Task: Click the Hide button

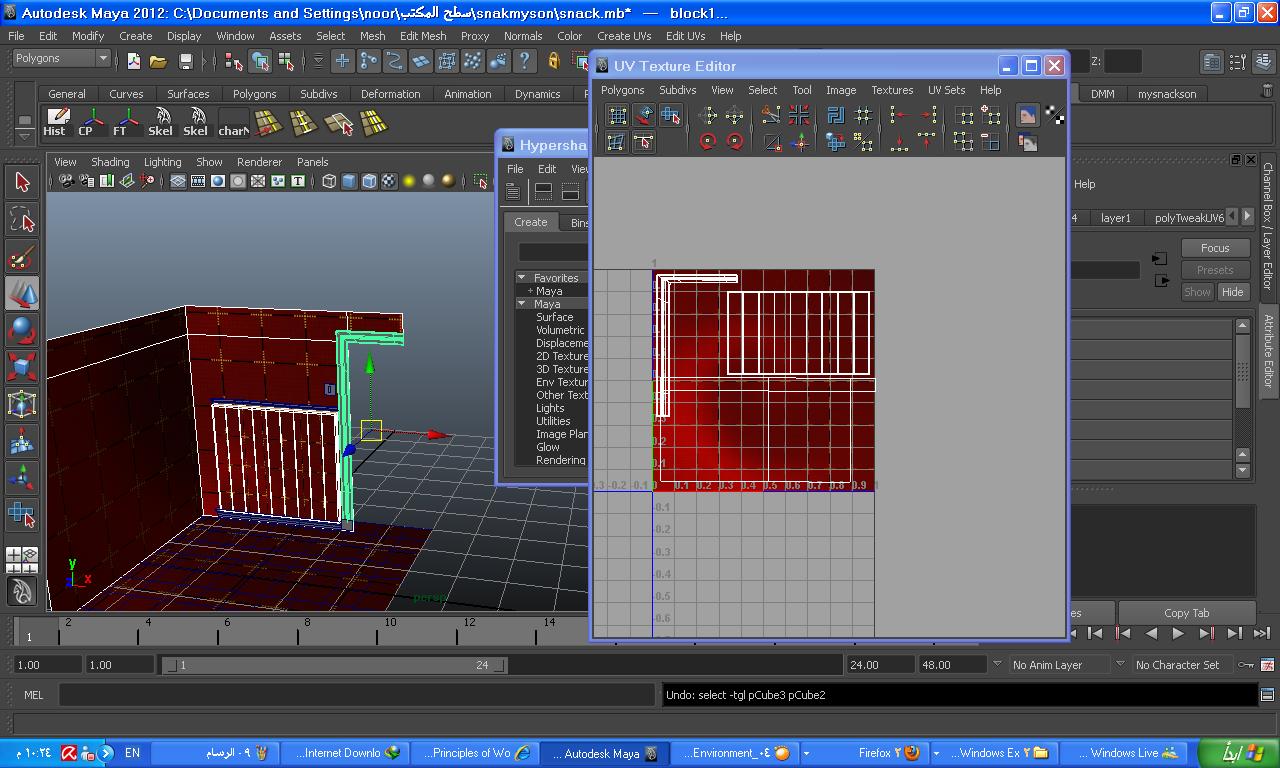Action: coord(1232,292)
